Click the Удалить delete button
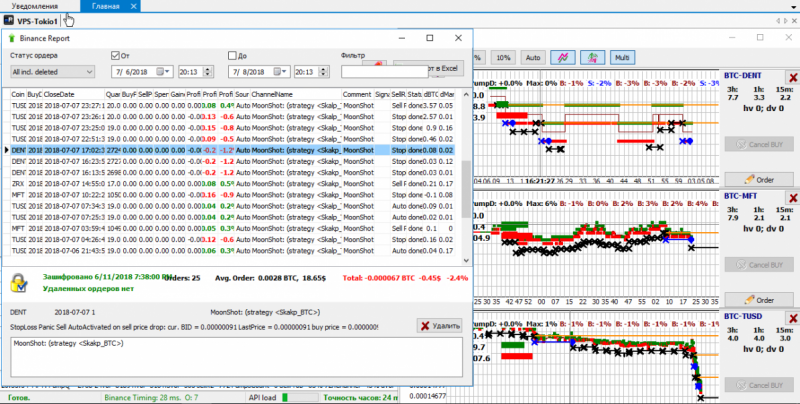Screen dimensions: 800x404 tap(438, 325)
